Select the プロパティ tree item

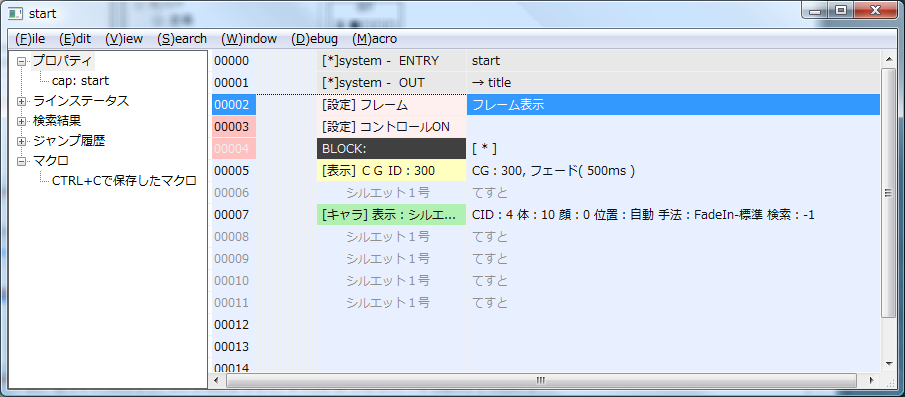pyautogui.click(x=62, y=61)
